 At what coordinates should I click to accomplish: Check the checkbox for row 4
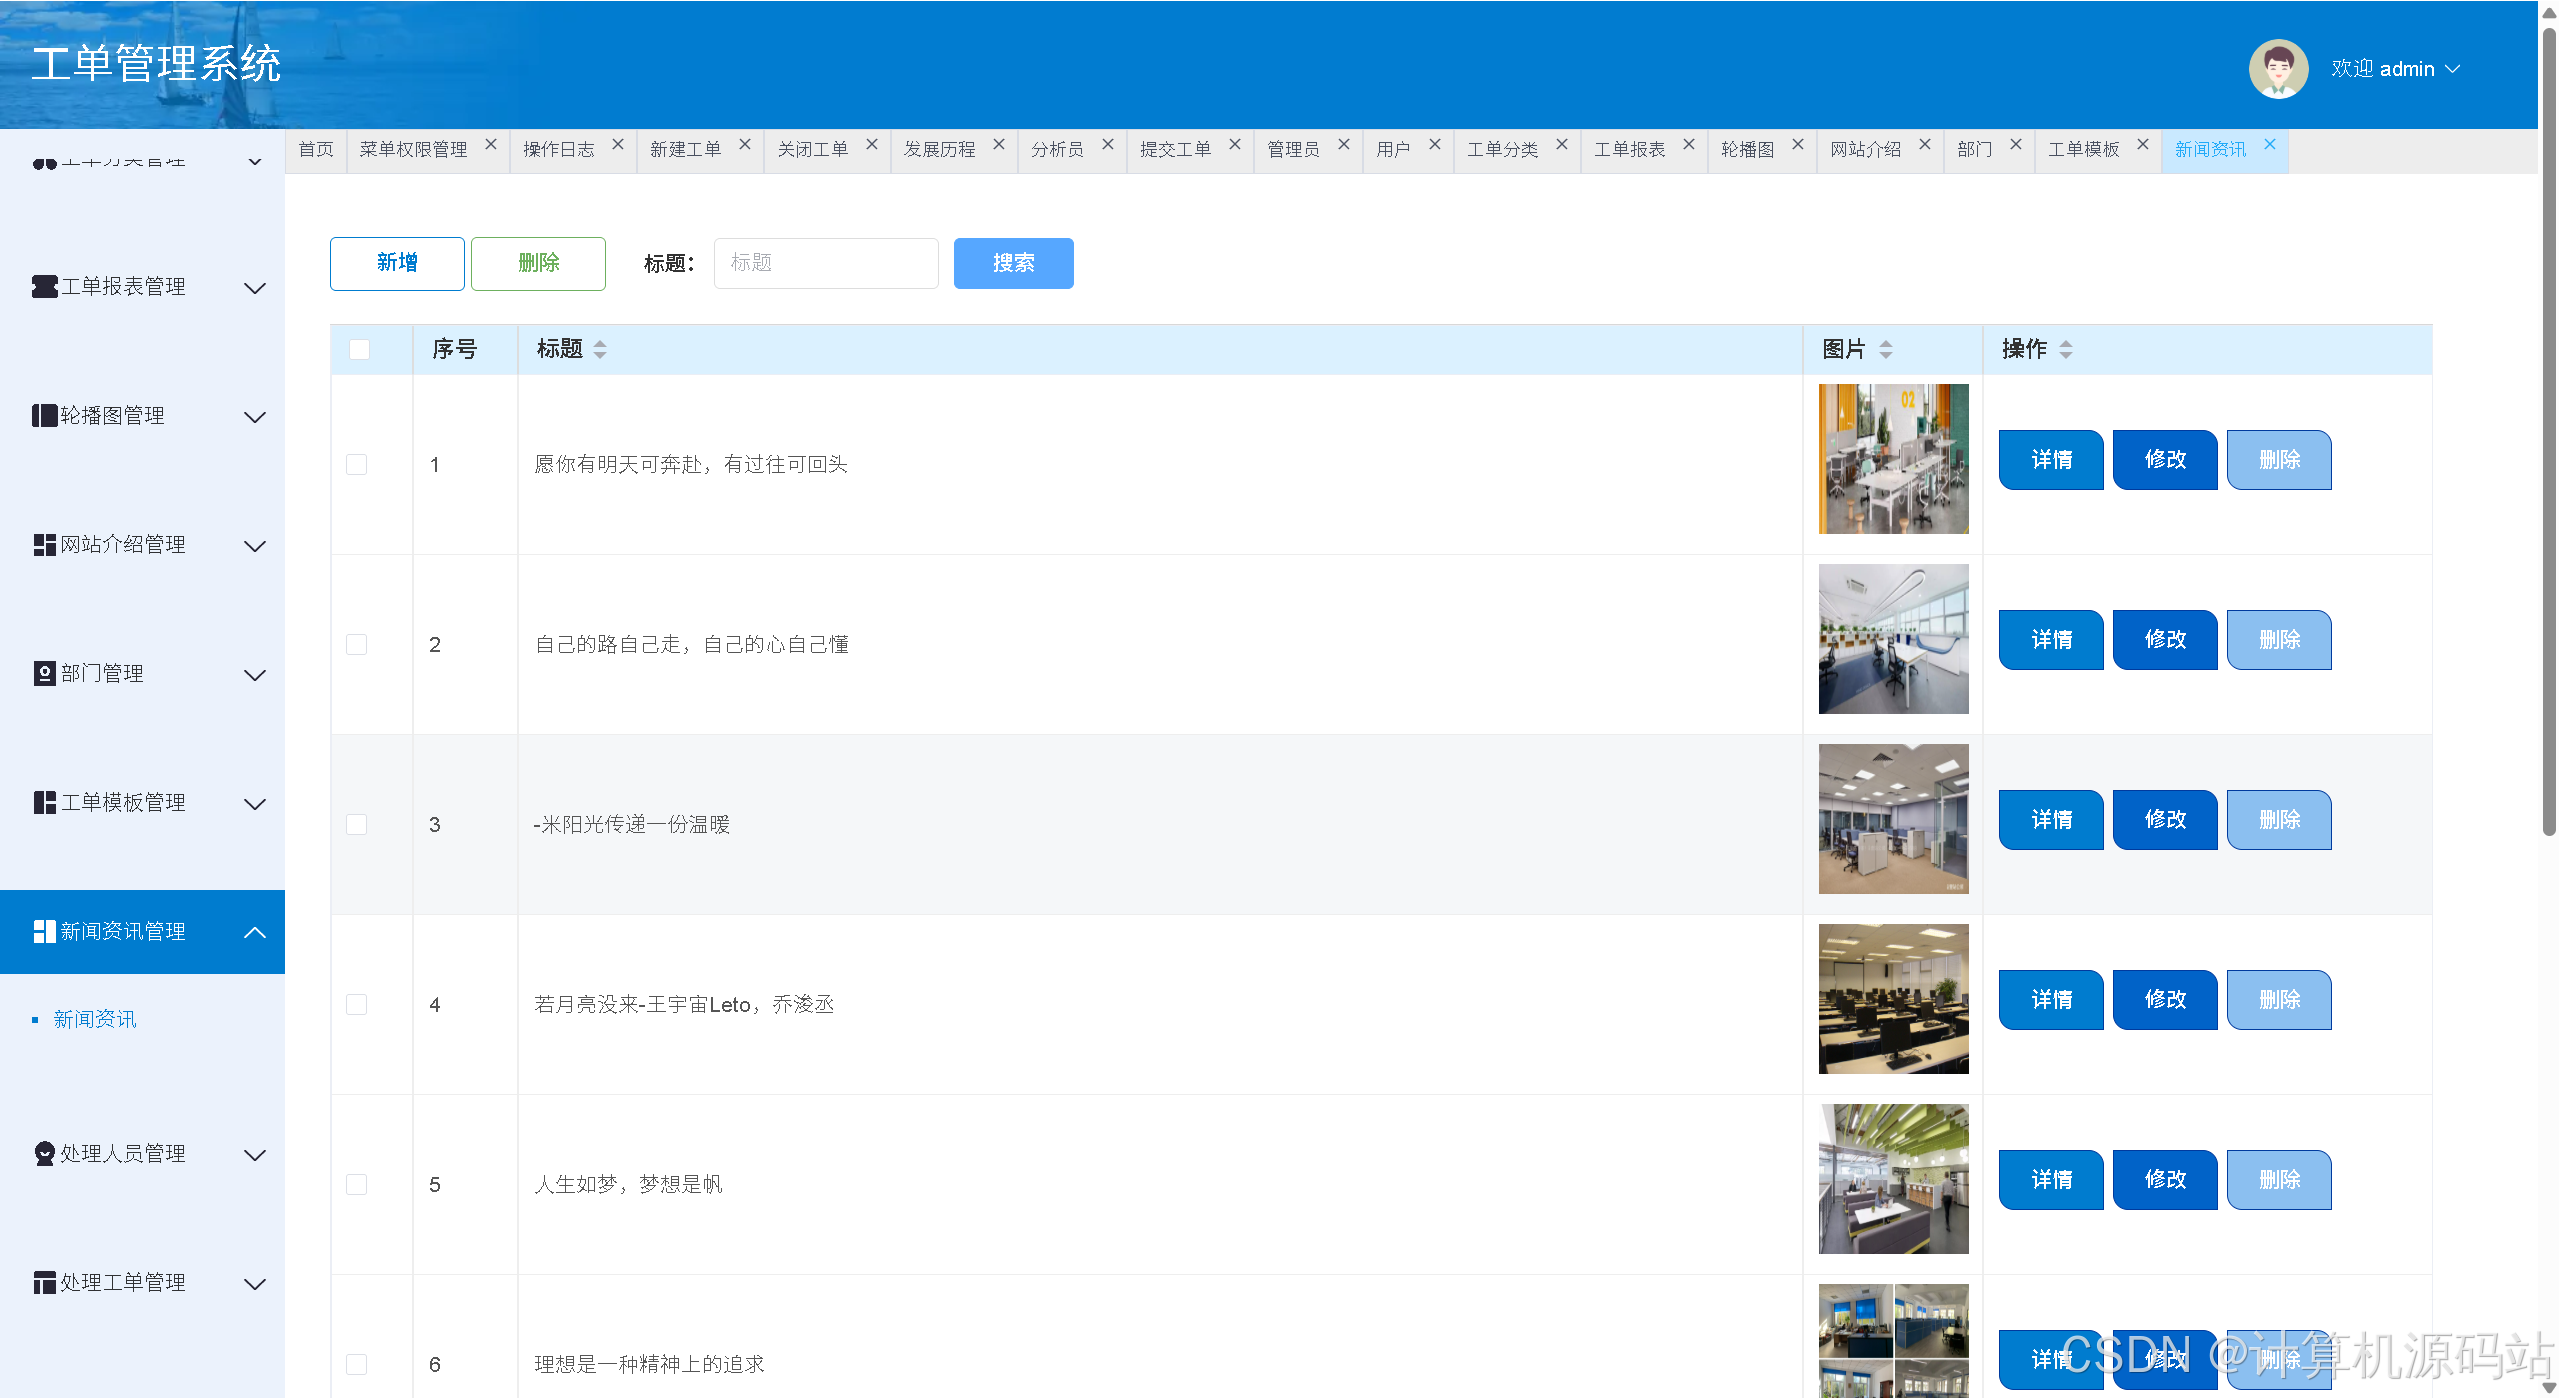click(356, 1005)
